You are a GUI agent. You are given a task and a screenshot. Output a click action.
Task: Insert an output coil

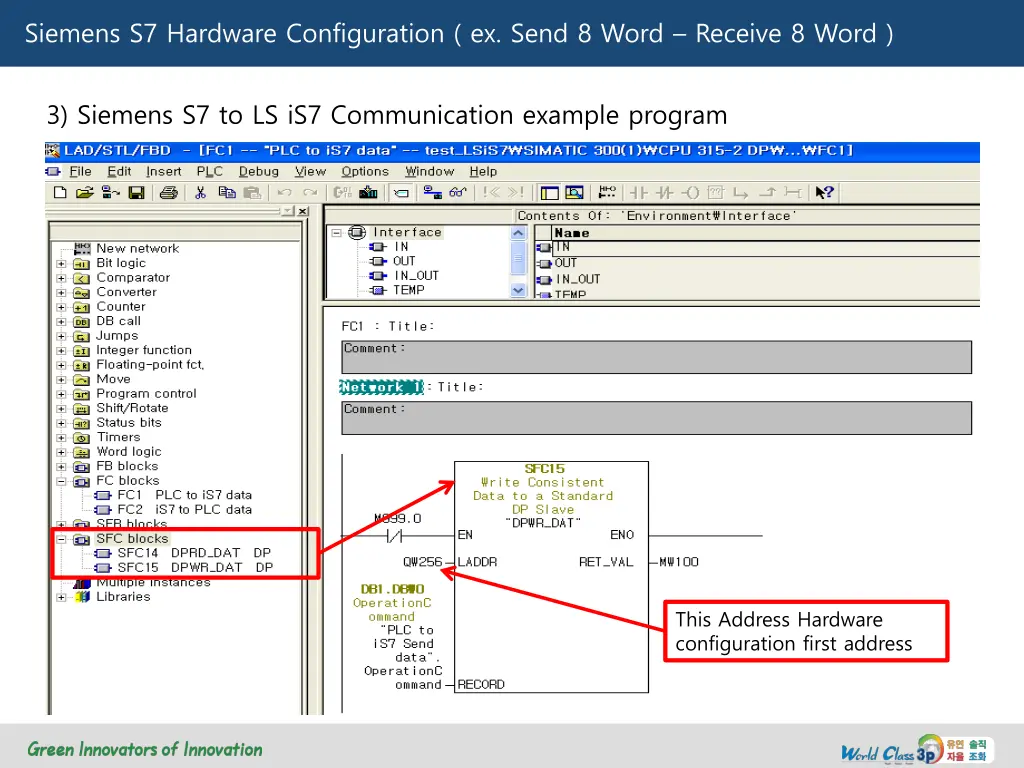coord(690,193)
